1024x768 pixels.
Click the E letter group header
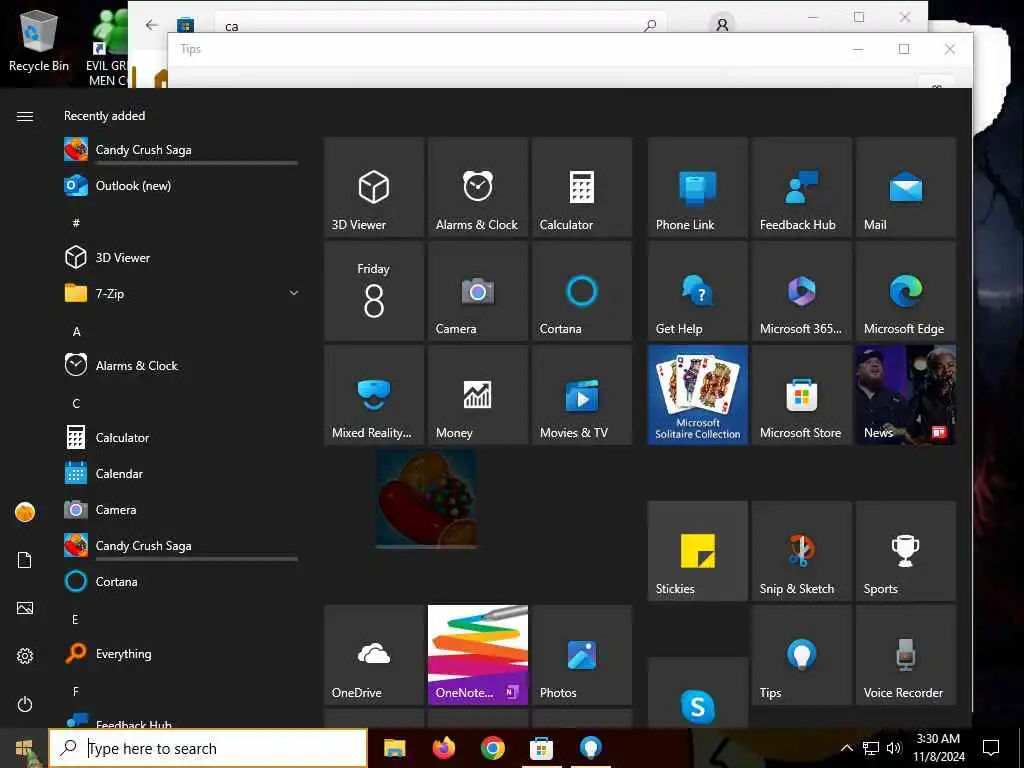click(75, 619)
